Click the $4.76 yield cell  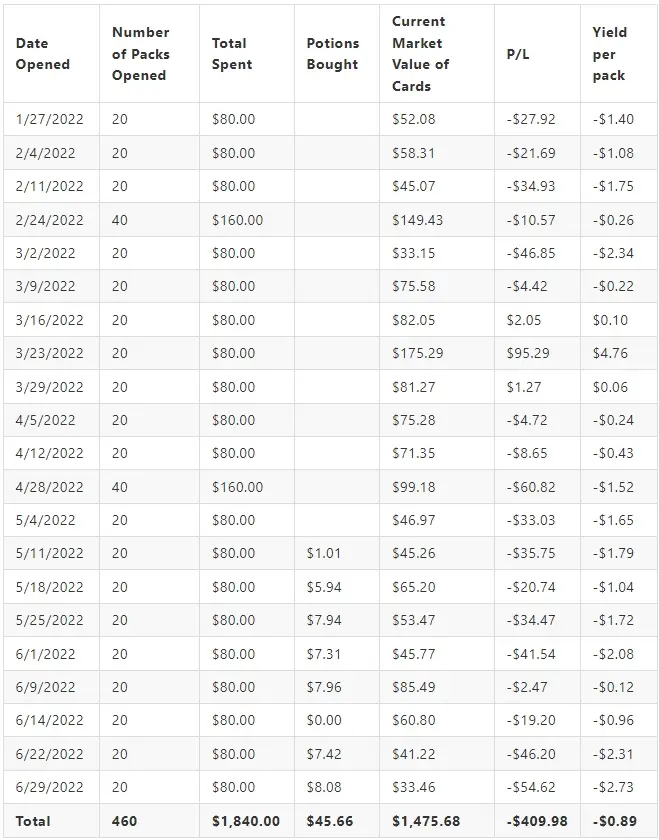click(x=610, y=353)
